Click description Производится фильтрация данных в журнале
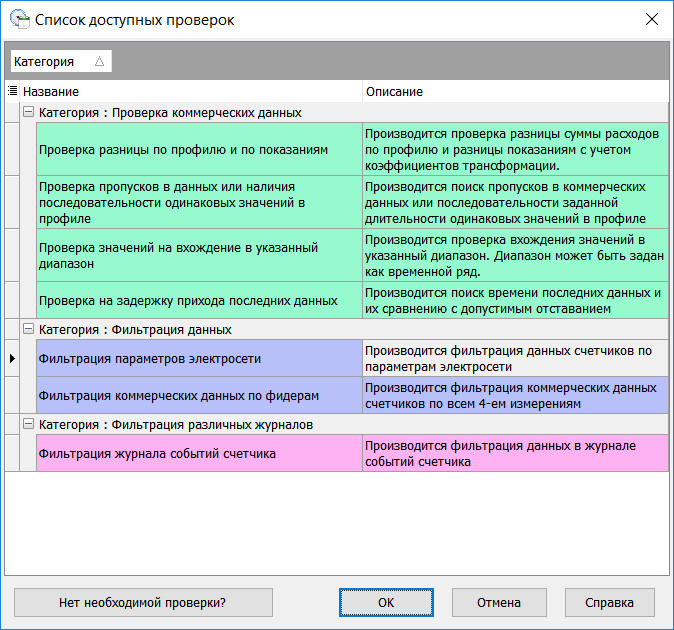674x630 pixels. pos(515,453)
